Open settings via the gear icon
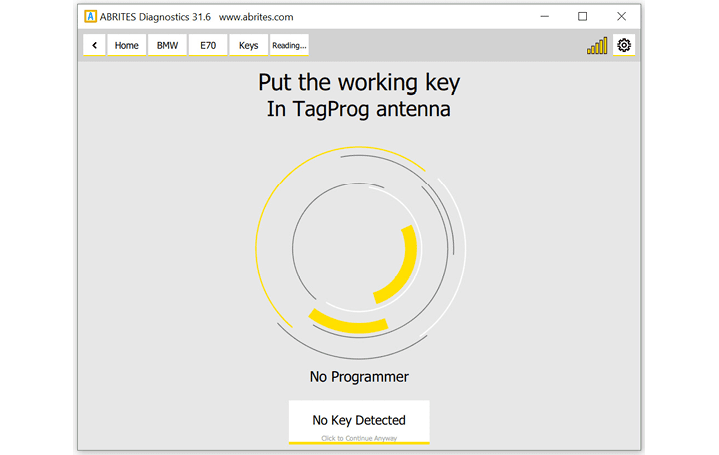Viewport: 719px width, 455px height. [624, 45]
